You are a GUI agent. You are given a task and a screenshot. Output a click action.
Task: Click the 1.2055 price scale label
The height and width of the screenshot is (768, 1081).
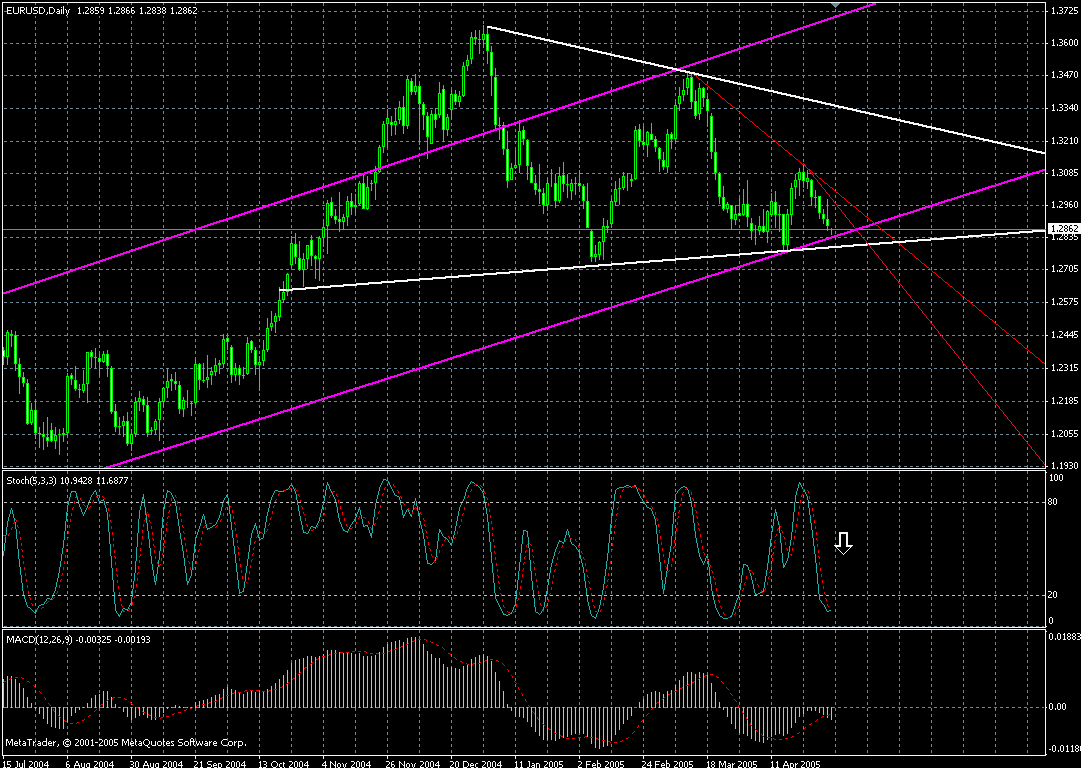(1062, 434)
